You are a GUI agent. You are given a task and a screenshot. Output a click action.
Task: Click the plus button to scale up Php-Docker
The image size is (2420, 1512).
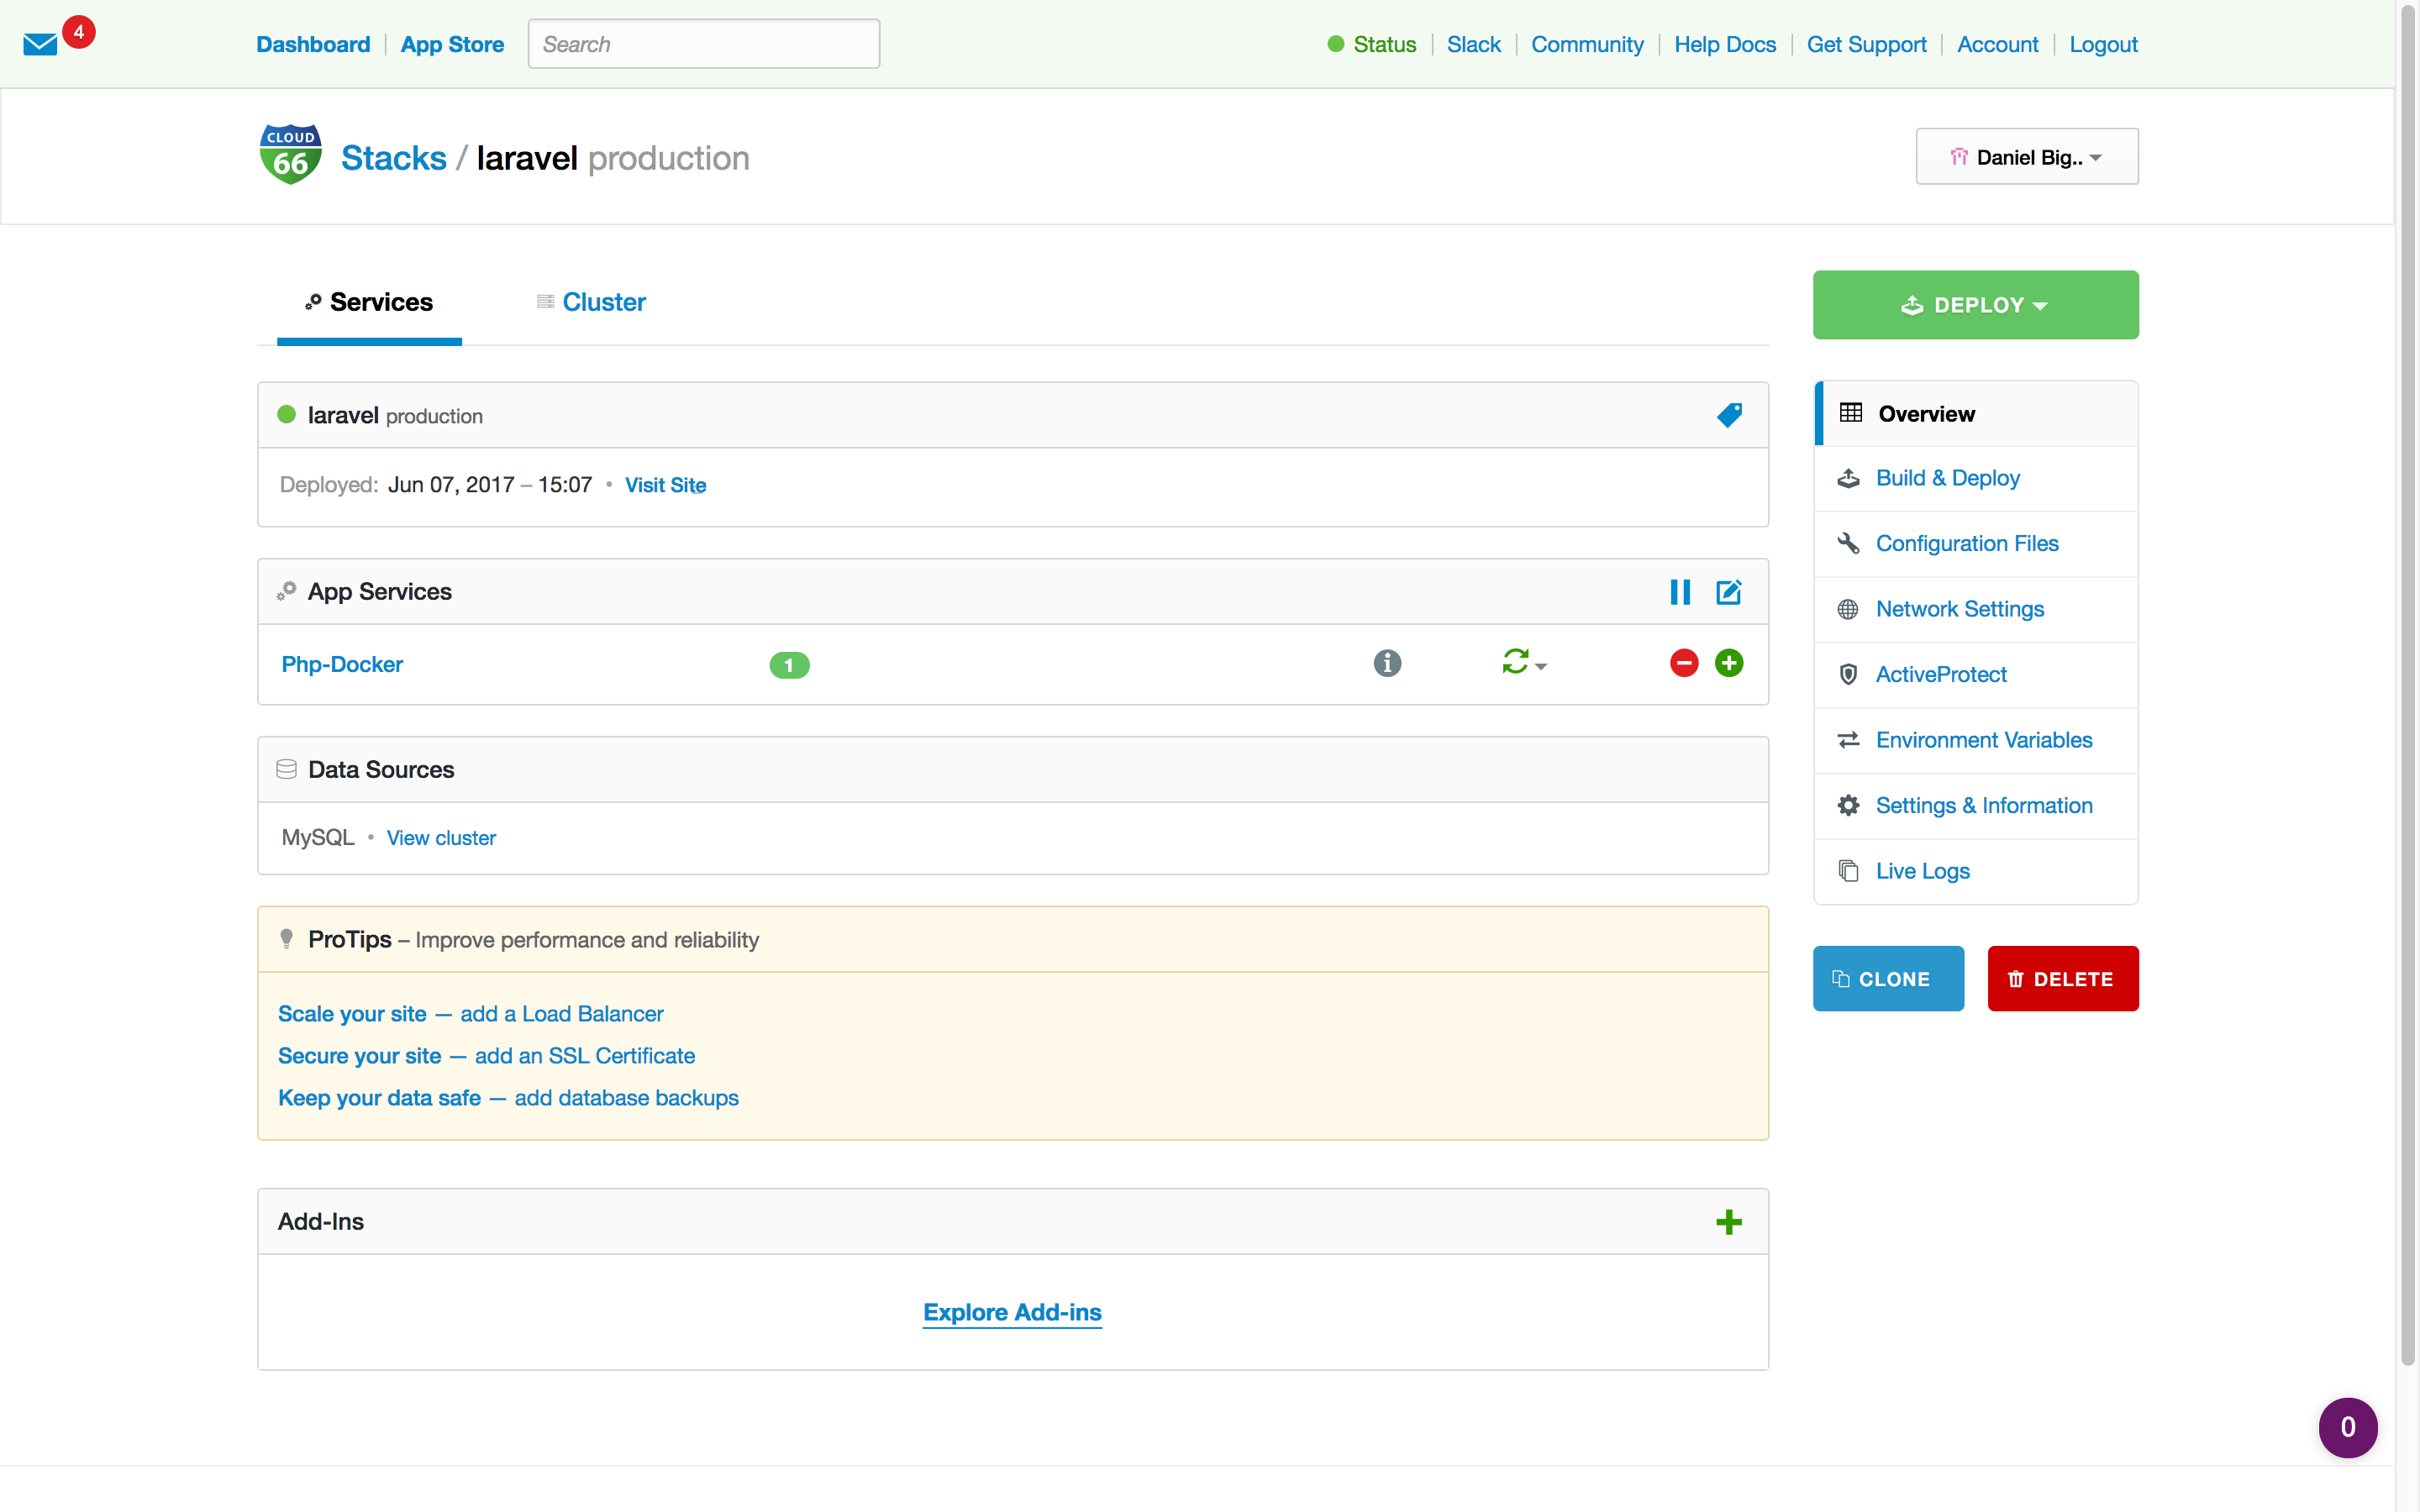[1728, 664]
